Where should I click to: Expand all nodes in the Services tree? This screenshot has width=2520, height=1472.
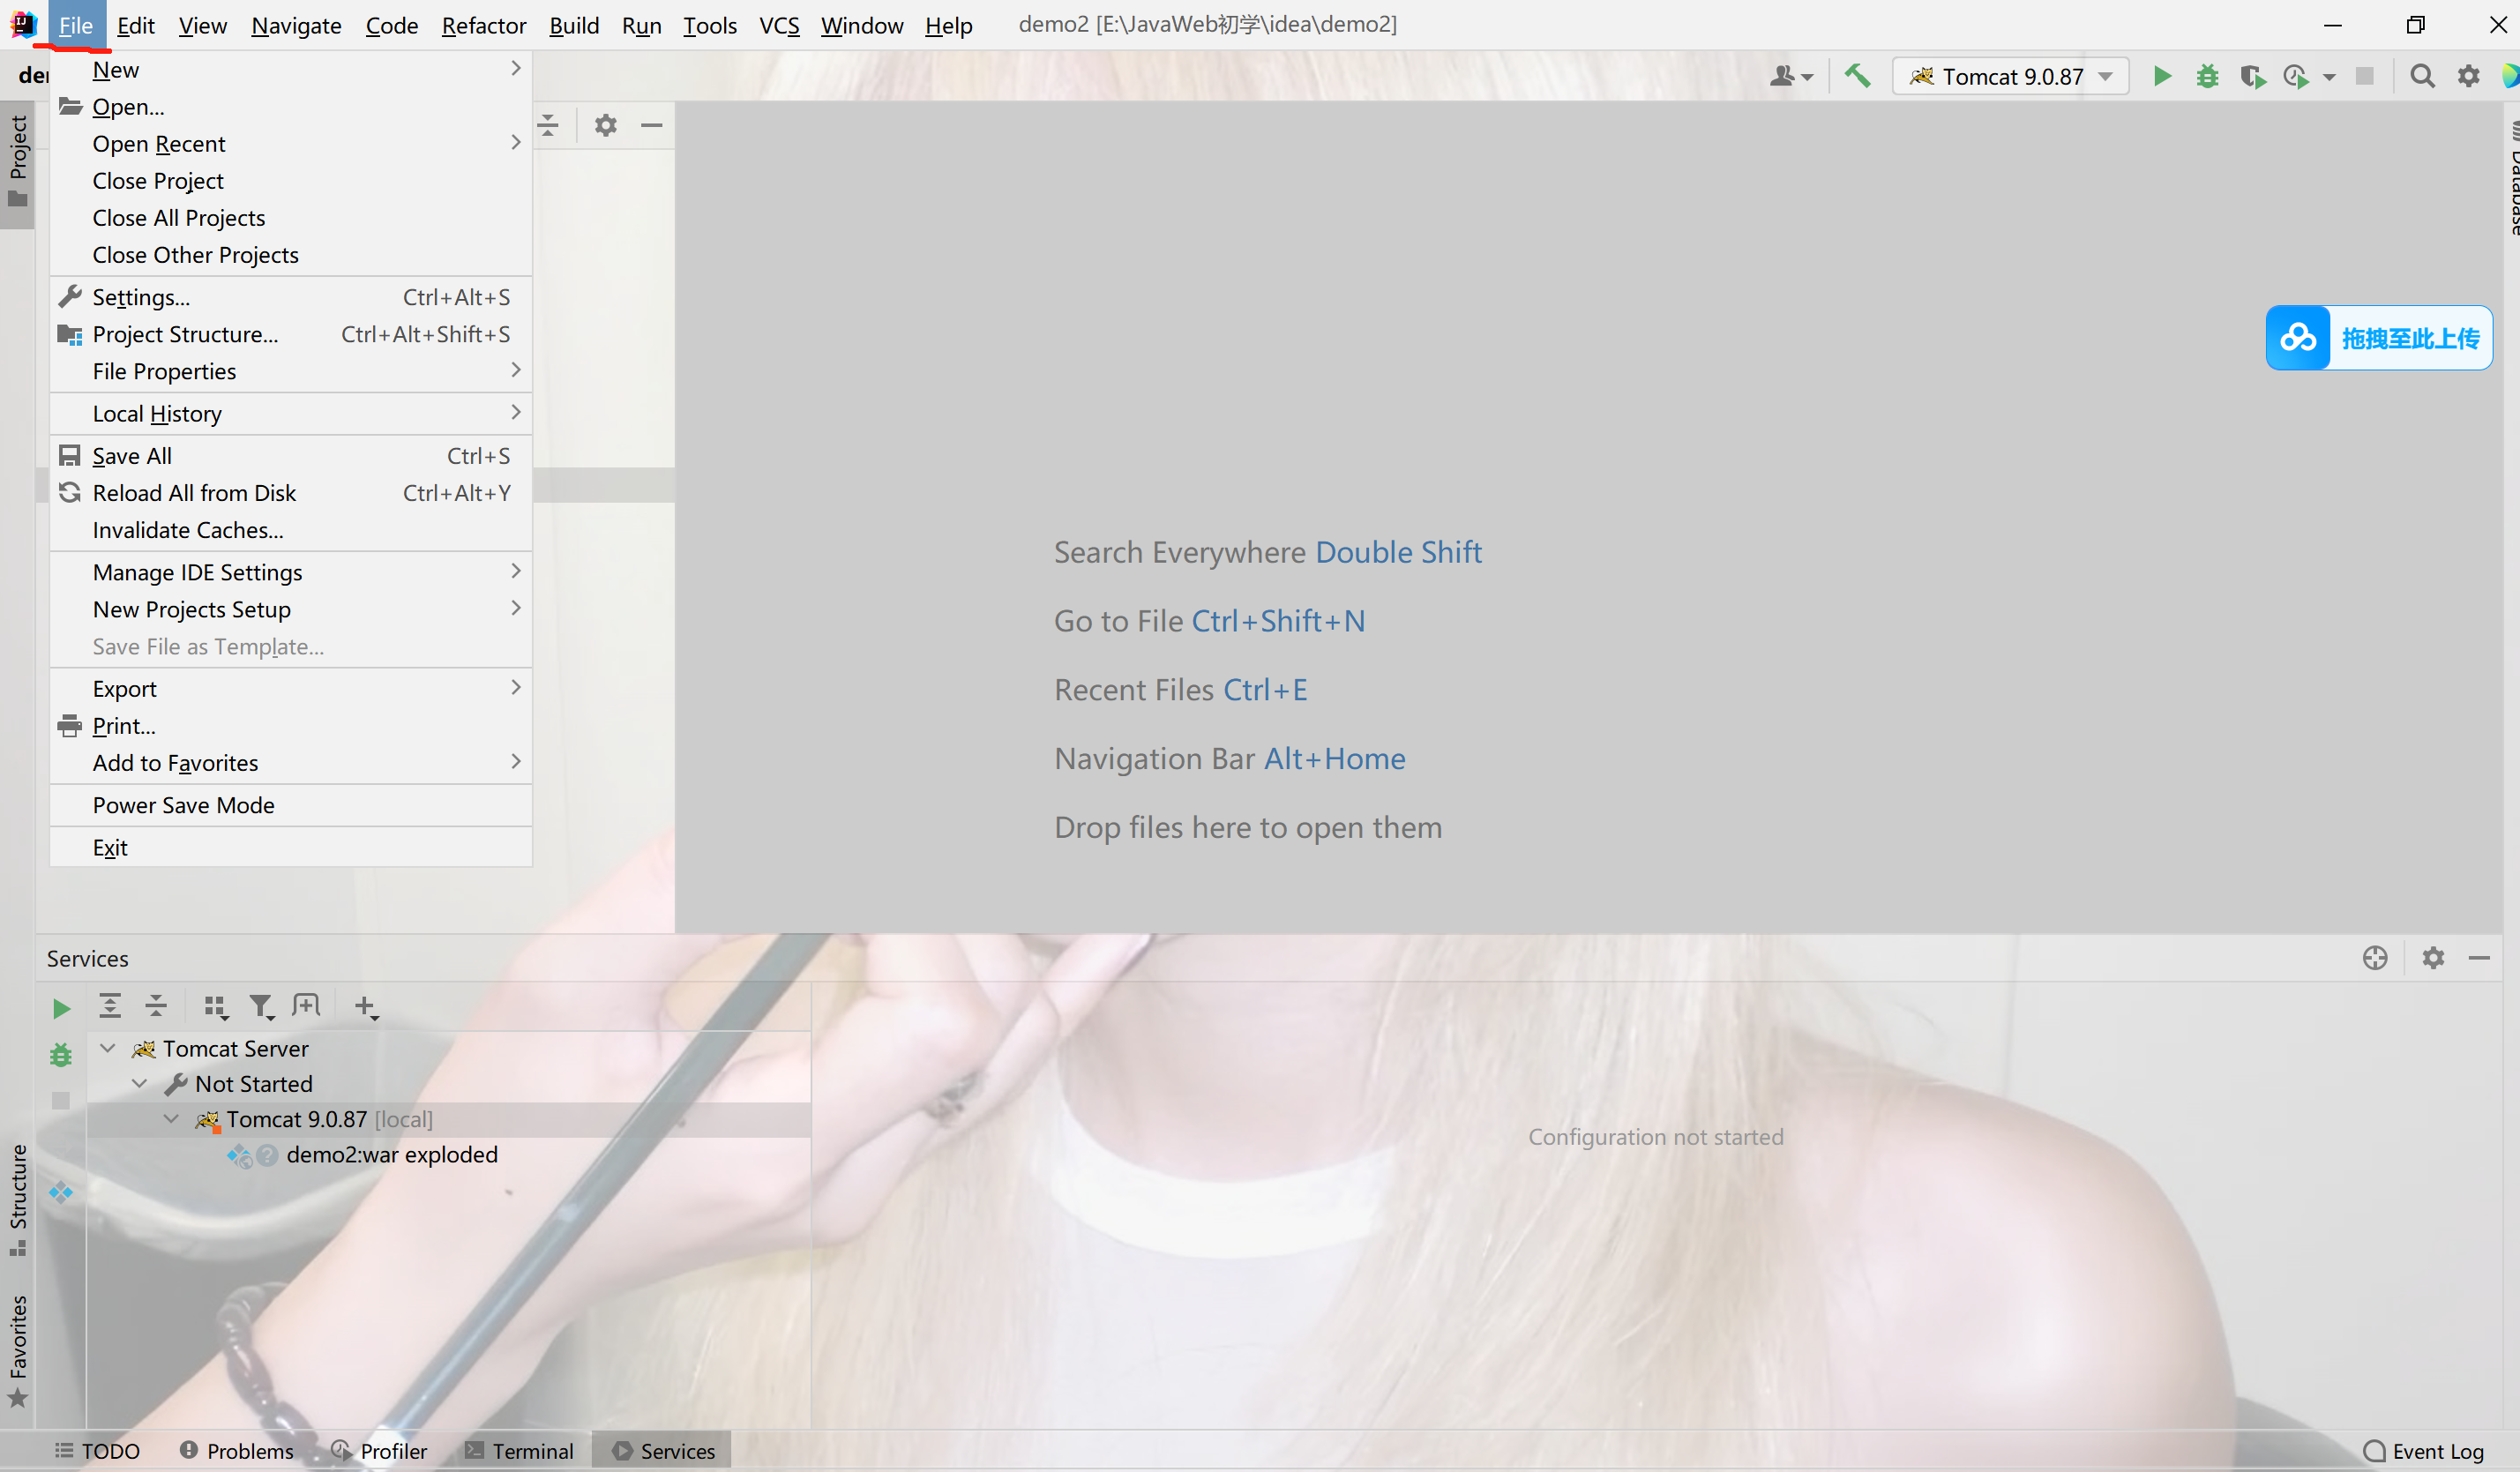point(109,1006)
